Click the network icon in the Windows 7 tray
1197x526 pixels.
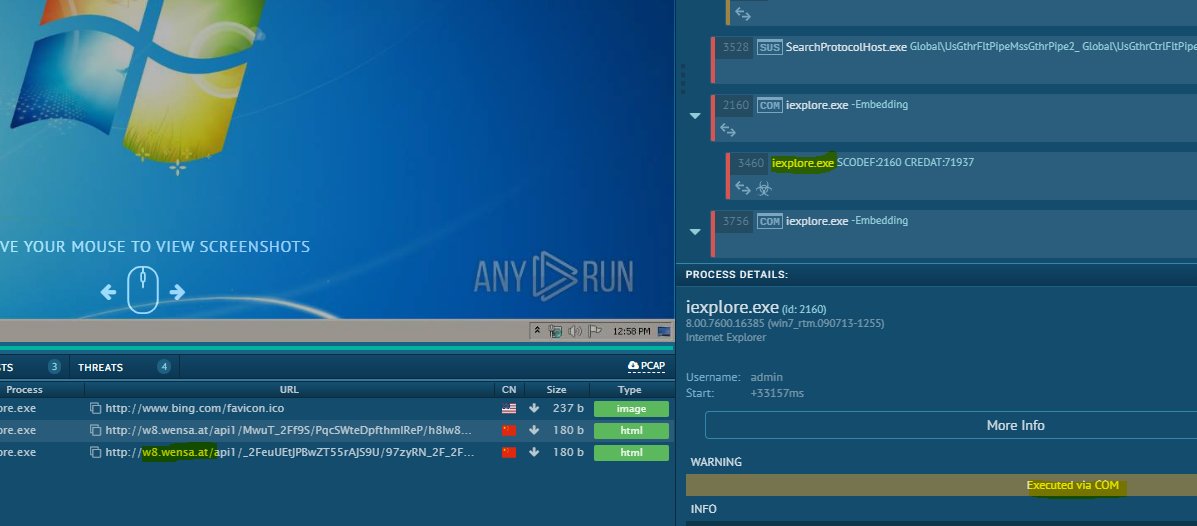point(556,331)
